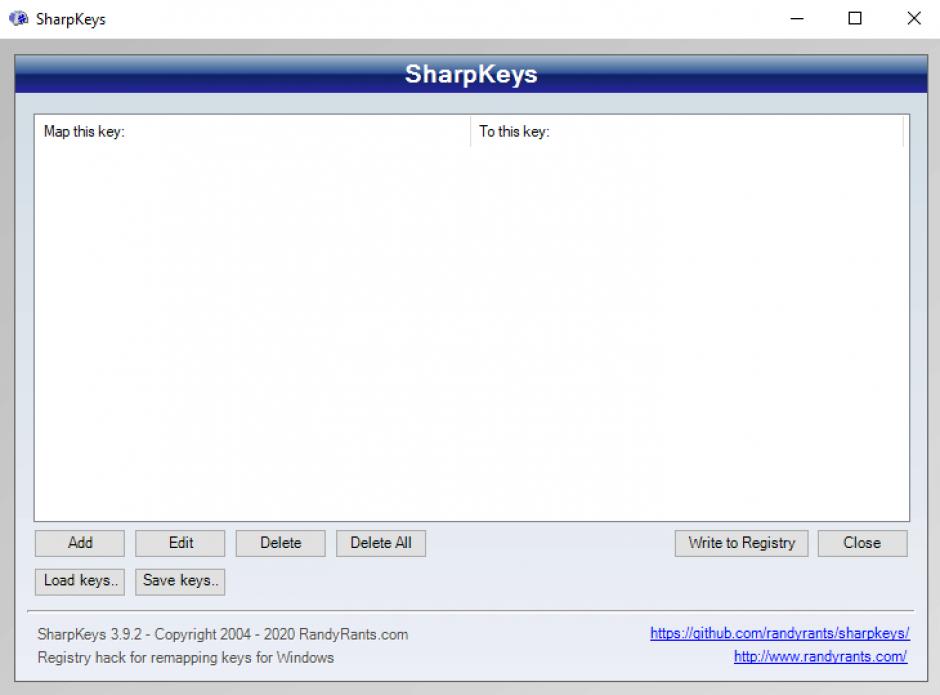Close the window using the title bar X
This screenshot has width=940, height=695.
[x=913, y=19]
